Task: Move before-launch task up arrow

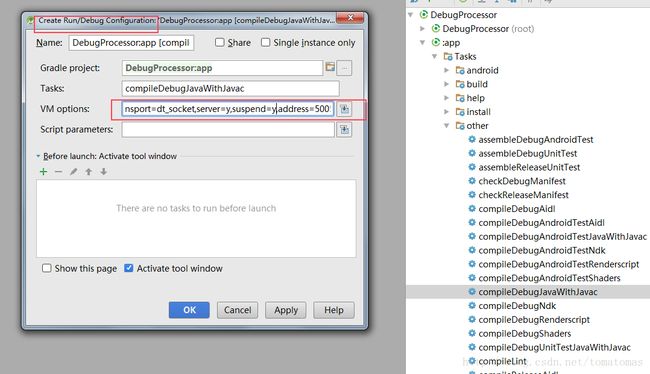Action: pyautogui.click(x=89, y=172)
